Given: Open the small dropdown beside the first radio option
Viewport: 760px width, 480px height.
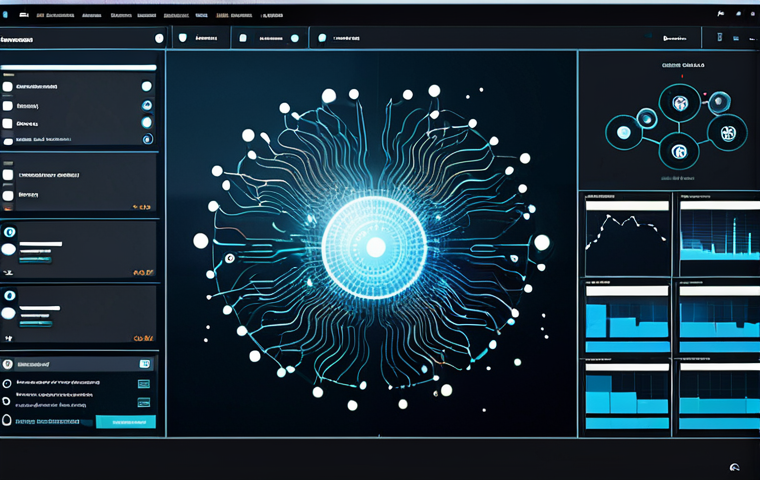Looking at the screenshot, I should tap(144, 383).
